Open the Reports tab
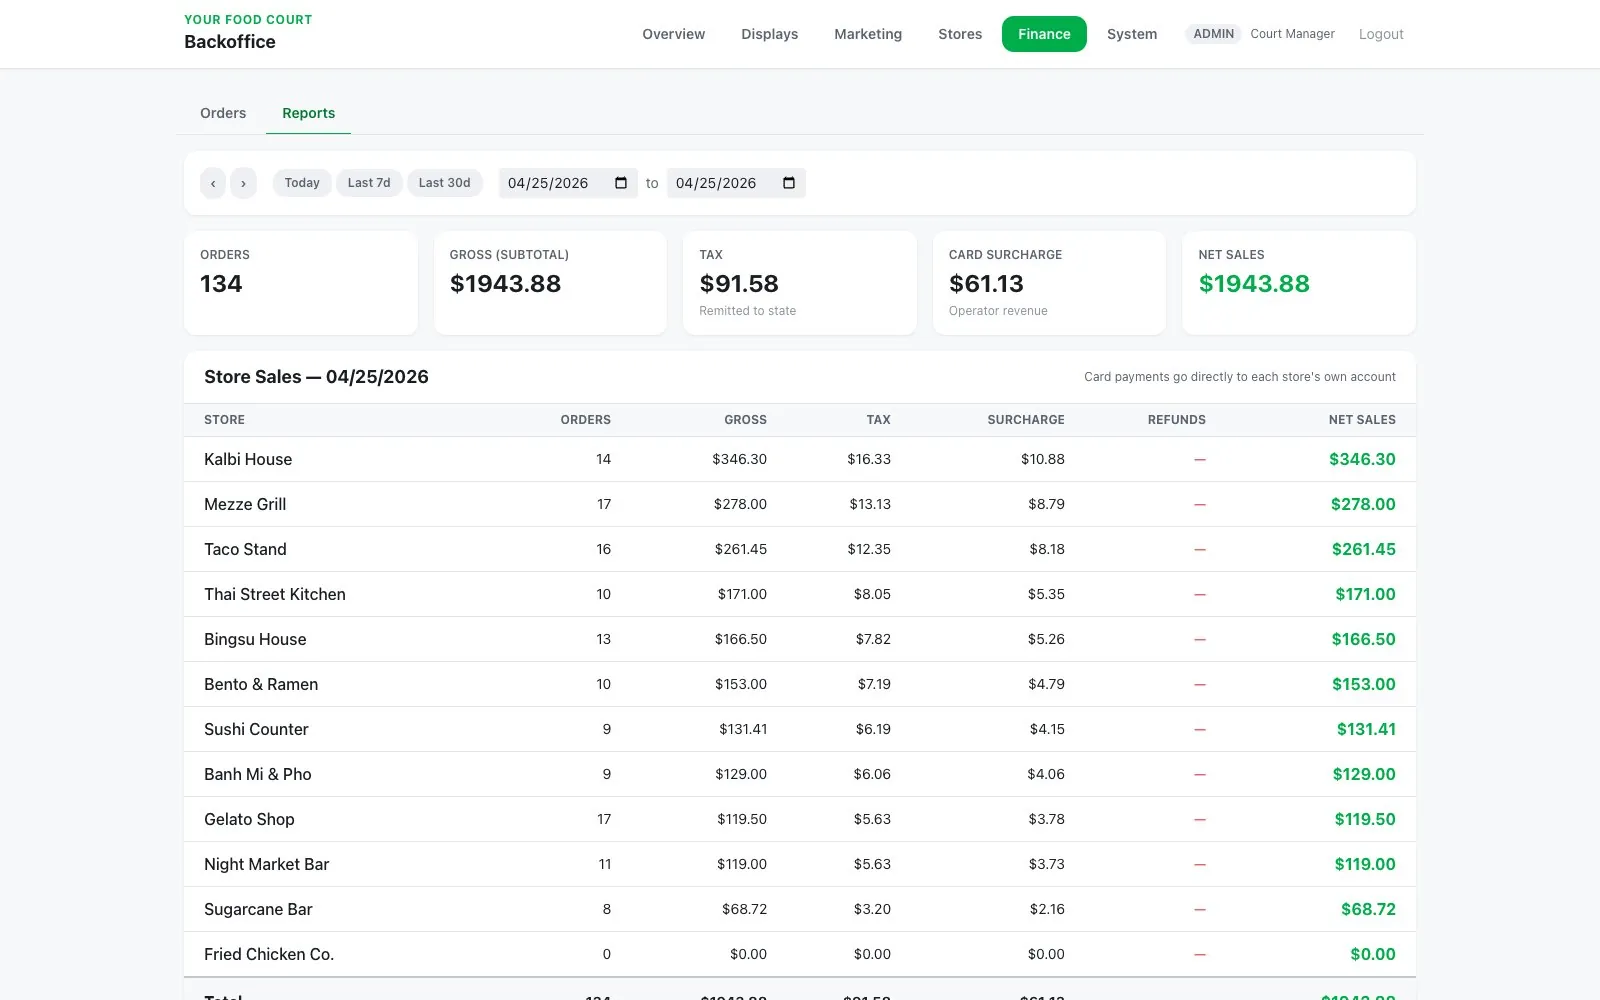Viewport: 1600px width, 1000px height. pos(308,113)
